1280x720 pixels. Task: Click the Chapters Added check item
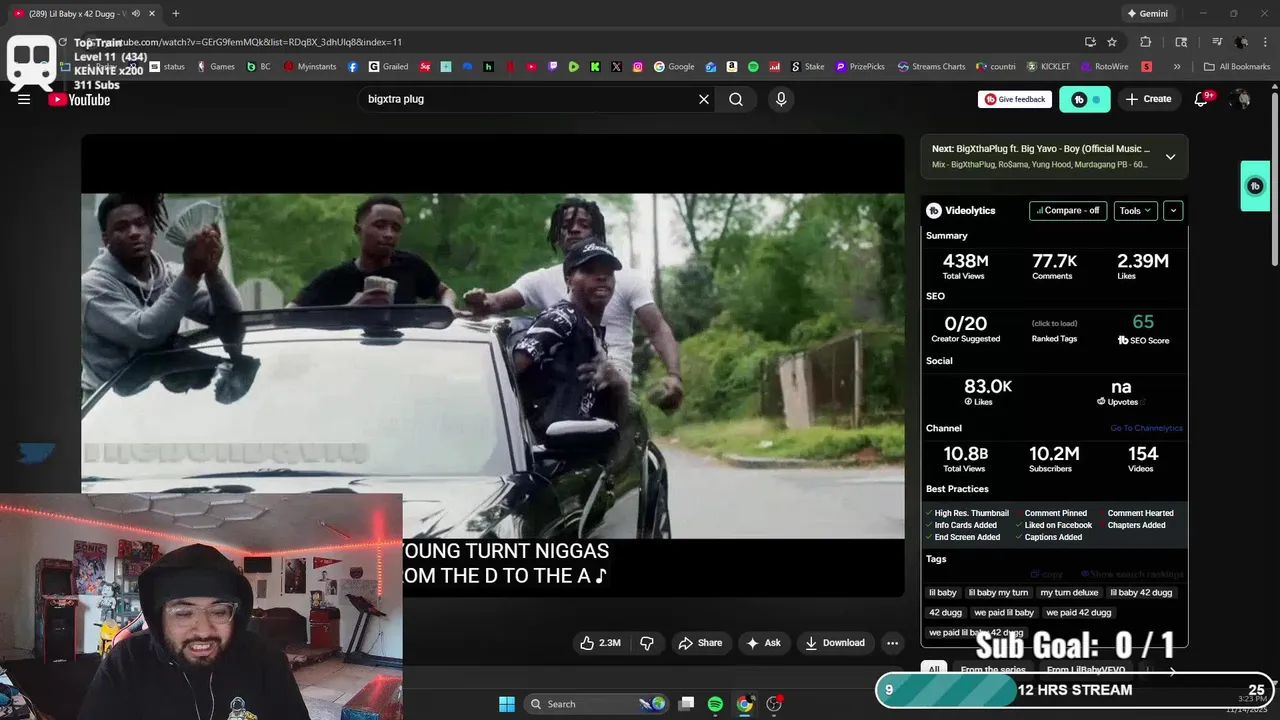click(1132, 525)
